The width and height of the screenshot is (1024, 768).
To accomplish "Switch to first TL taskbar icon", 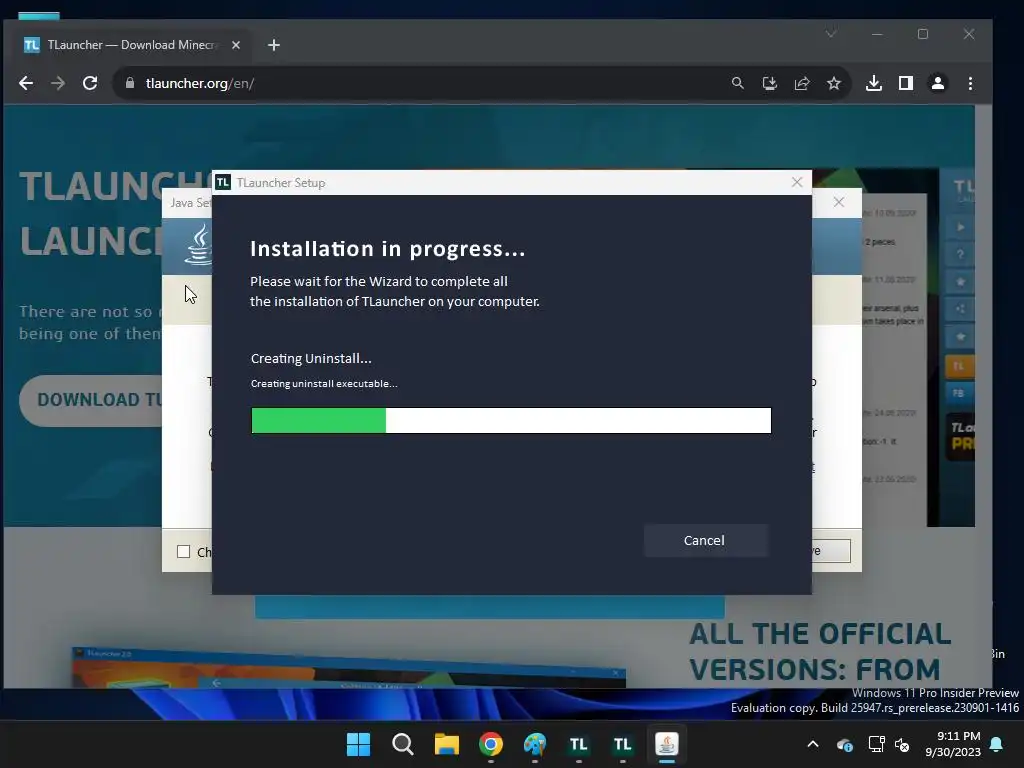I will [579, 744].
